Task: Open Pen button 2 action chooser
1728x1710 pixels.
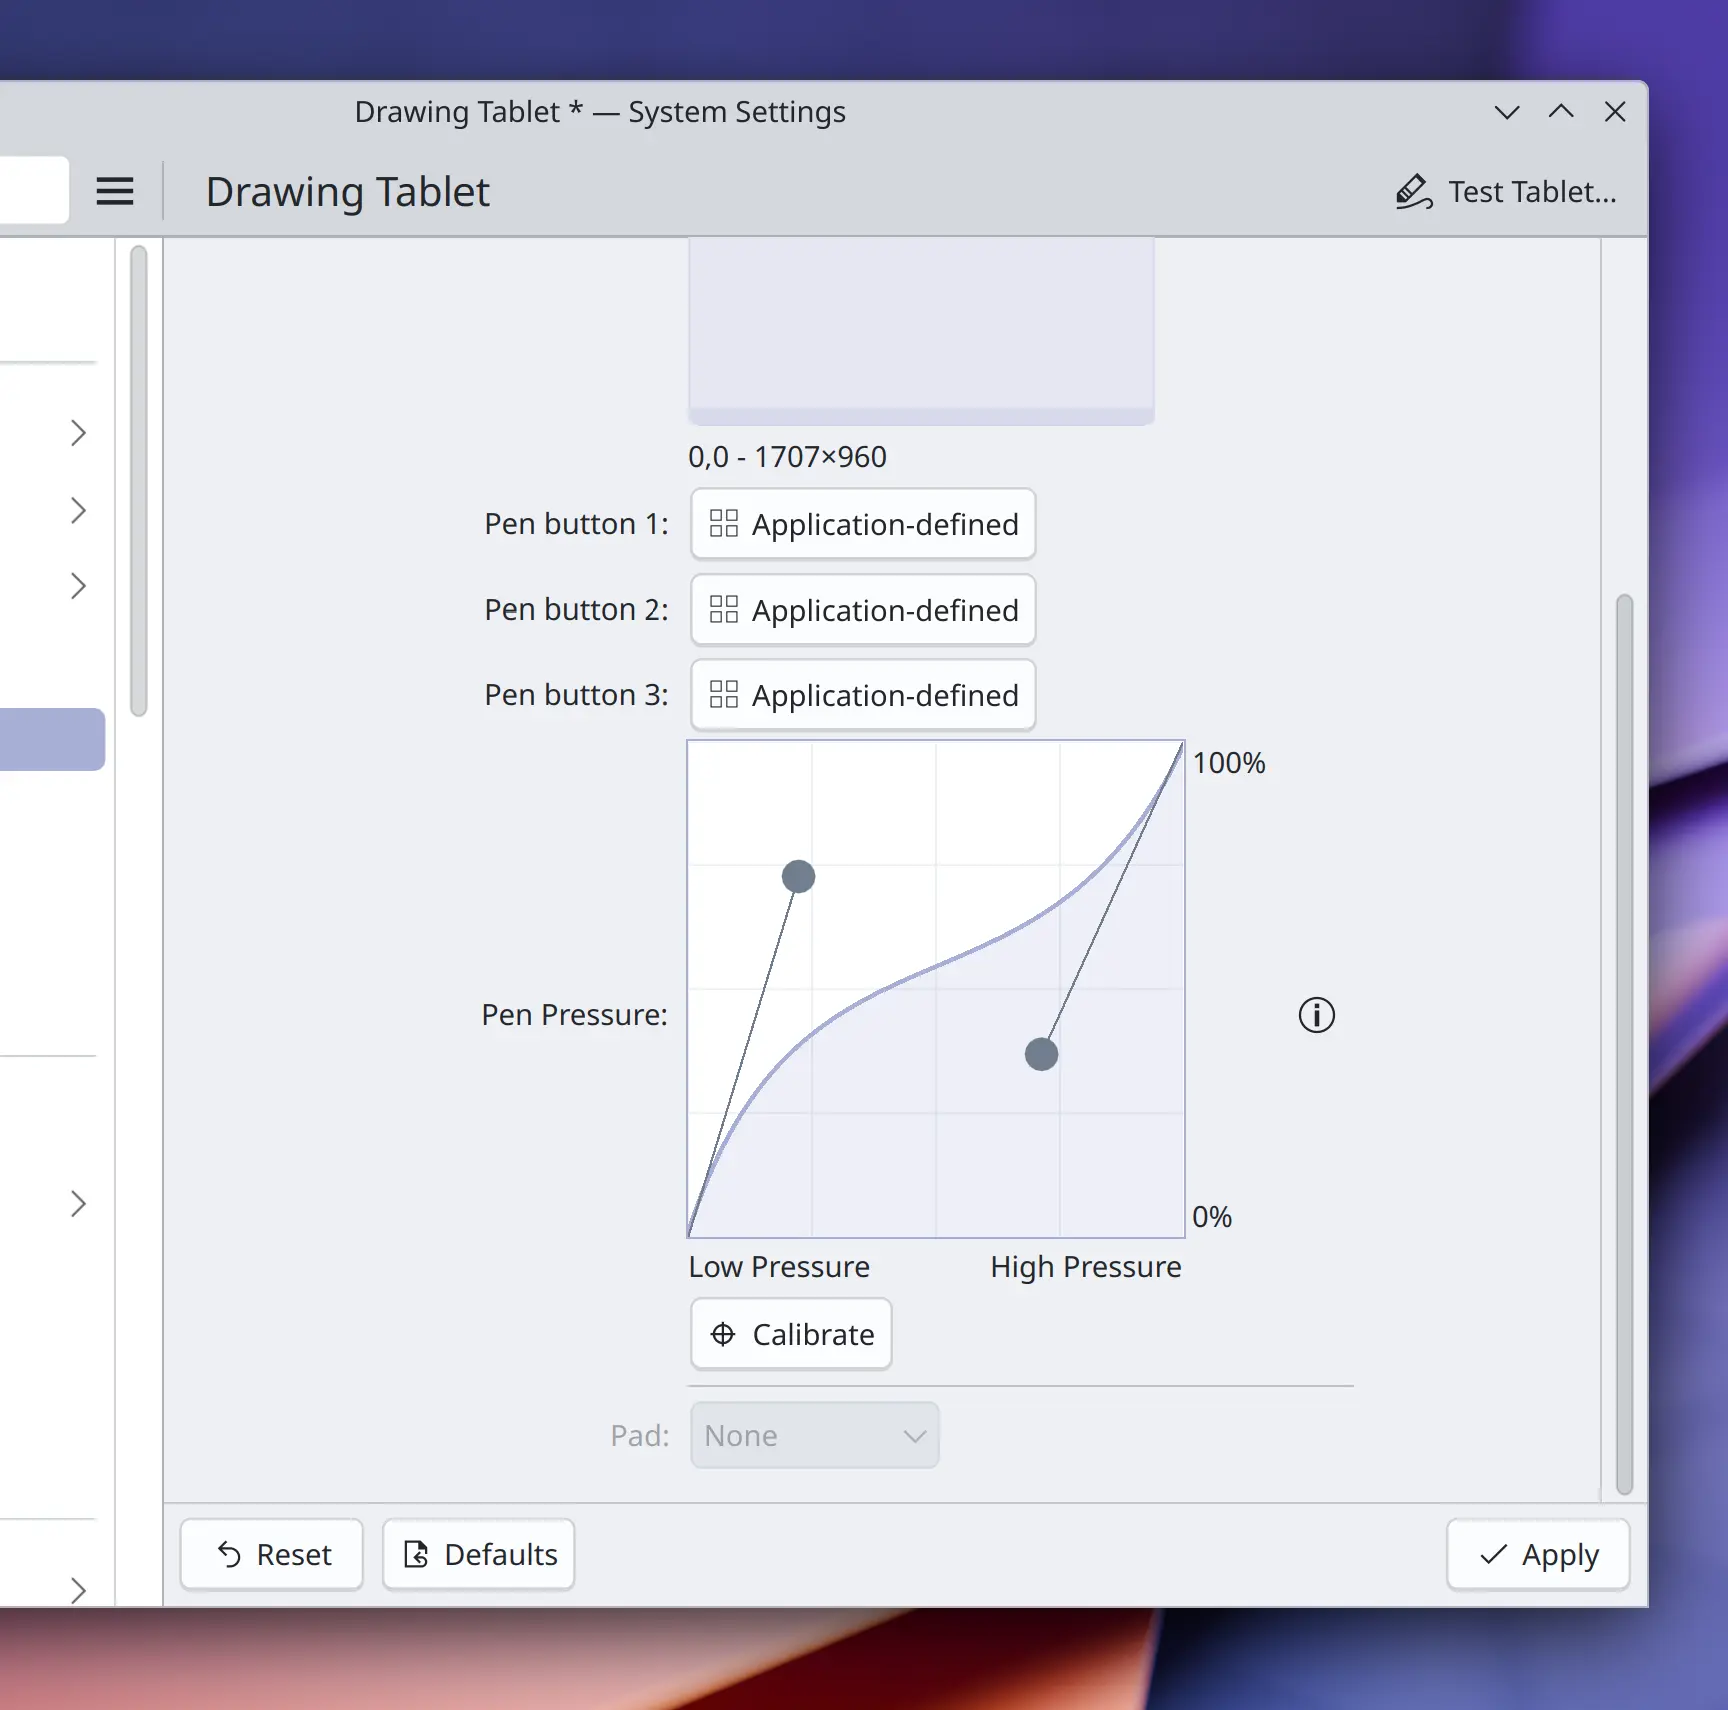Action: point(863,610)
